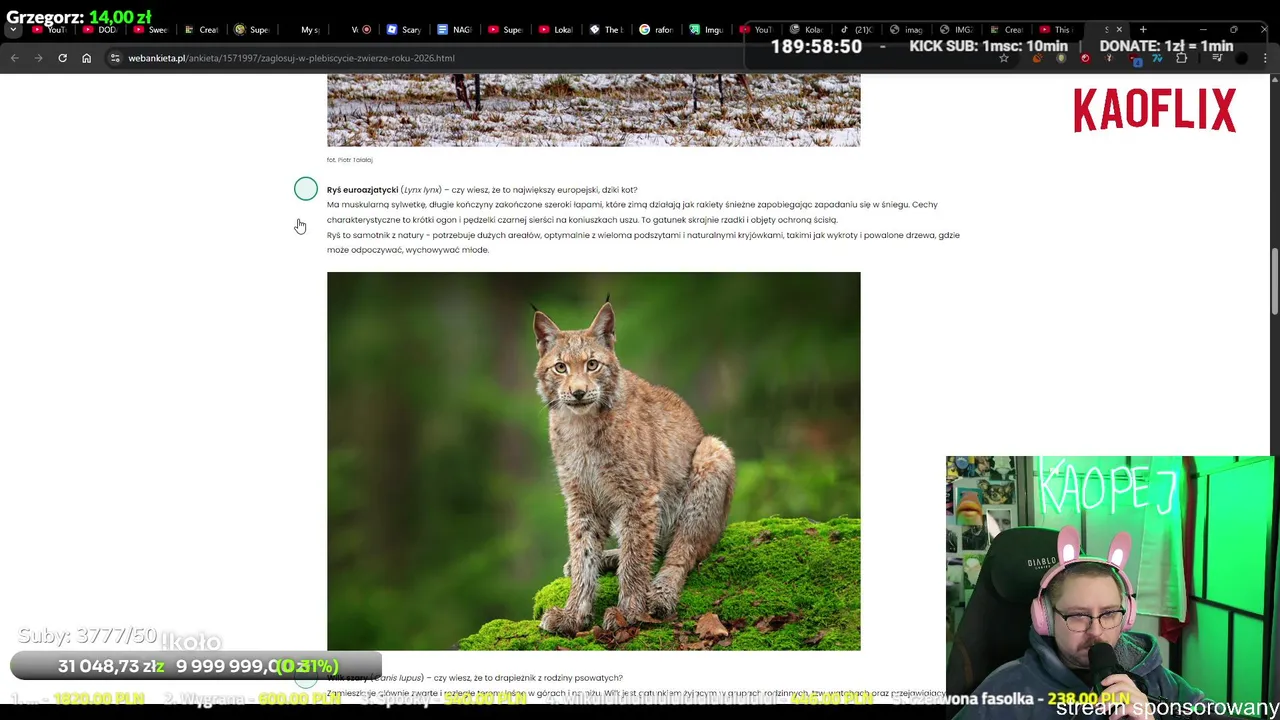
Task: Switch to the NAG browser tab
Action: pos(453,30)
